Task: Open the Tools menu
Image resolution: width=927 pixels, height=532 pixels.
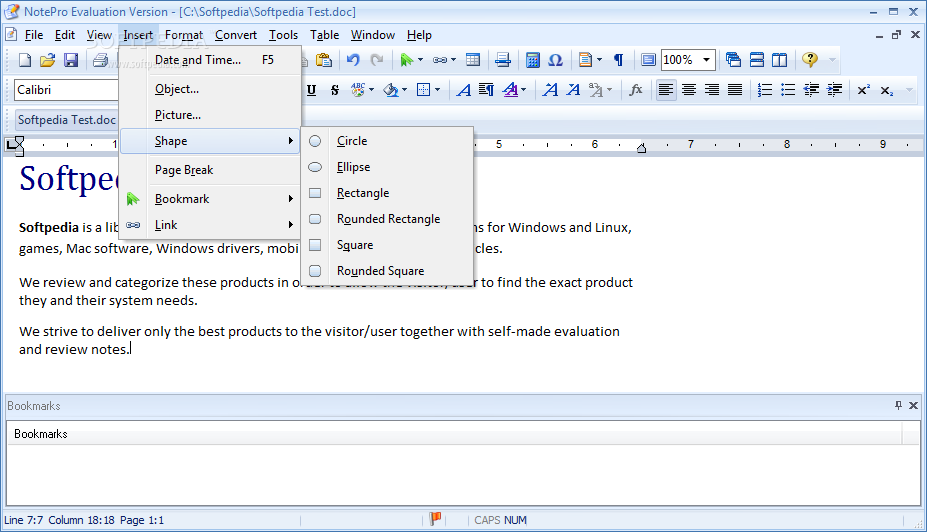Action: pos(283,35)
